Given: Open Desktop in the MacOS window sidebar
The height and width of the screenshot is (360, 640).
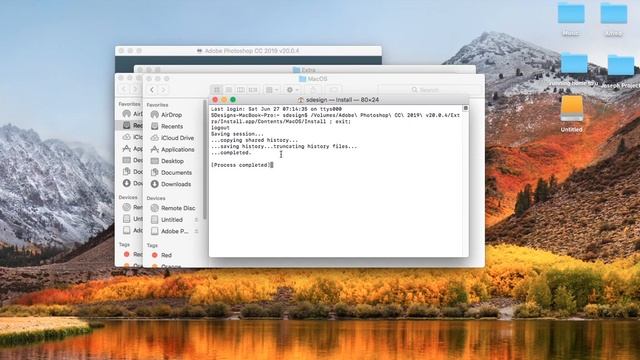Looking at the screenshot, I should (172, 161).
